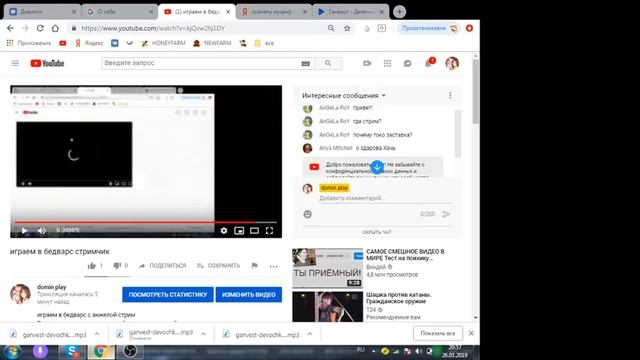Click СКРЫТЬ ЧАТ to hide chat

coord(377,232)
